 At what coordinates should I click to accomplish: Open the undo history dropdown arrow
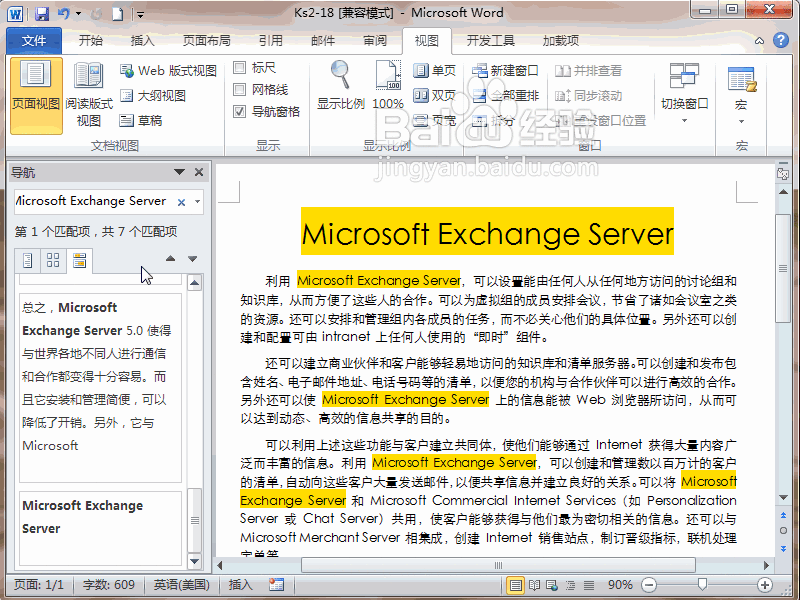point(78,14)
